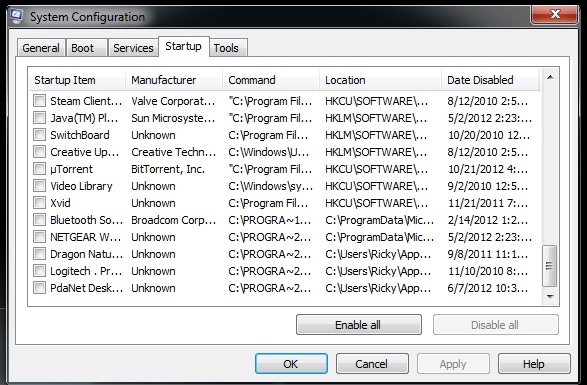Image resolution: width=587 pixels, height=385 pixels.
Task: Click the 'Broadcom Corp...' manufacturer cell
Action: 173,220
